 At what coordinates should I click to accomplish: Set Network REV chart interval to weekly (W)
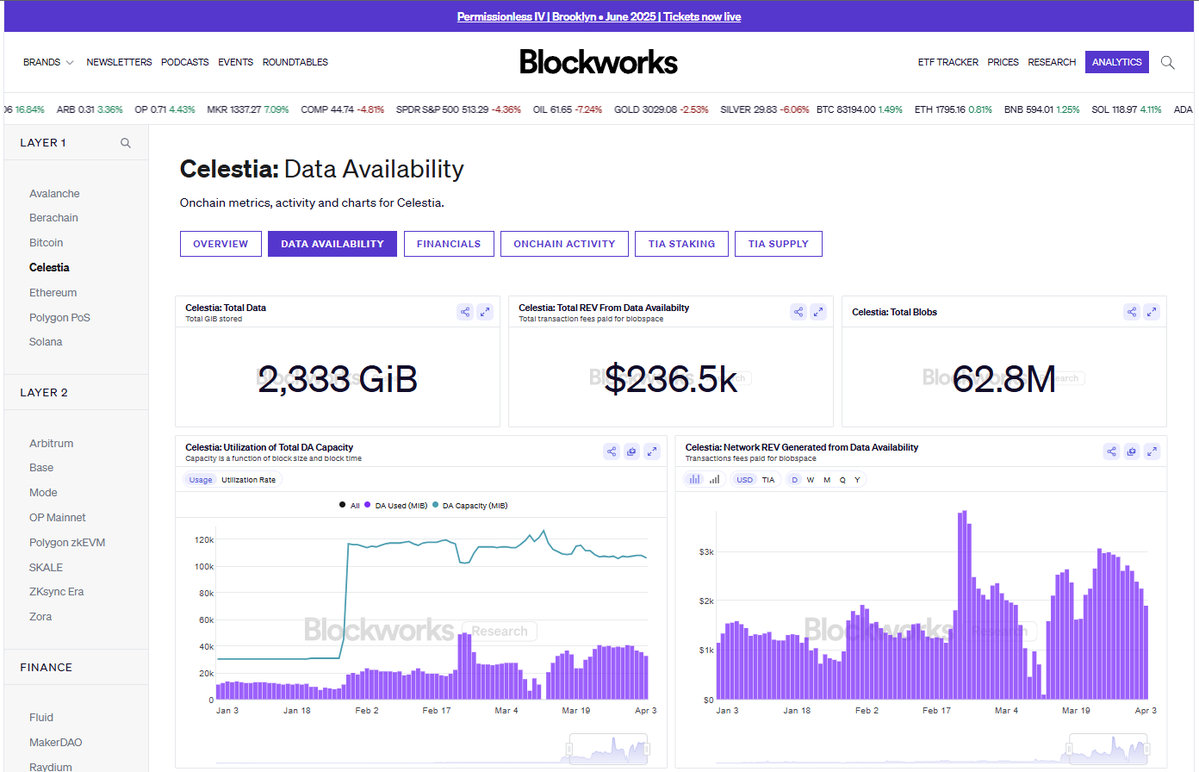coord(810,480)
